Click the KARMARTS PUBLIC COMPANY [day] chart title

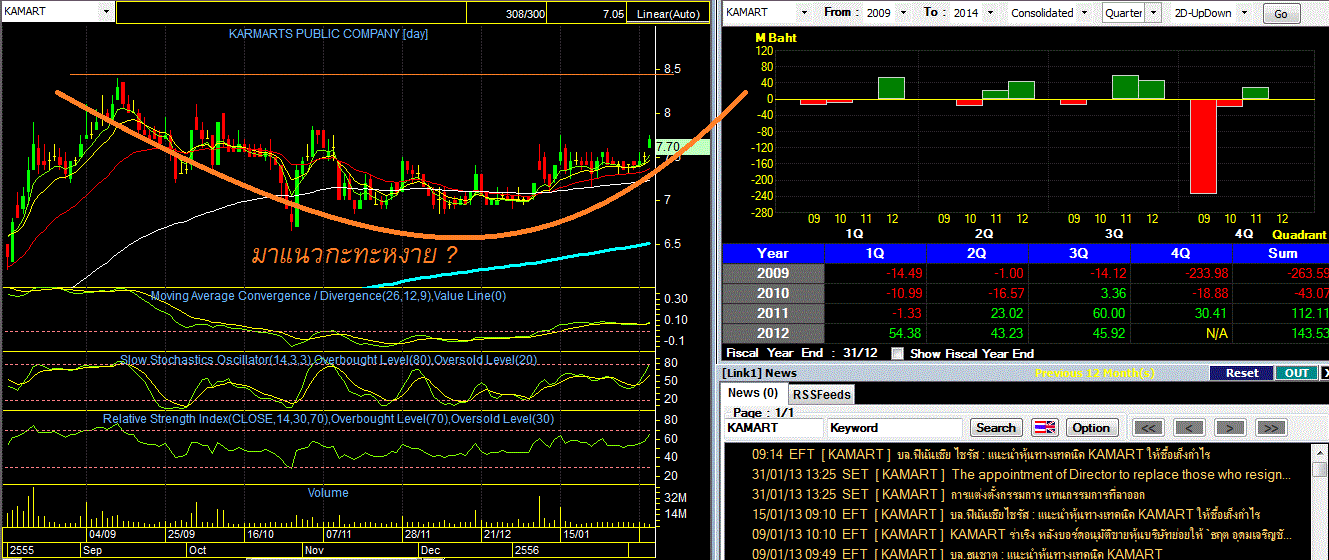coord(329,33)
